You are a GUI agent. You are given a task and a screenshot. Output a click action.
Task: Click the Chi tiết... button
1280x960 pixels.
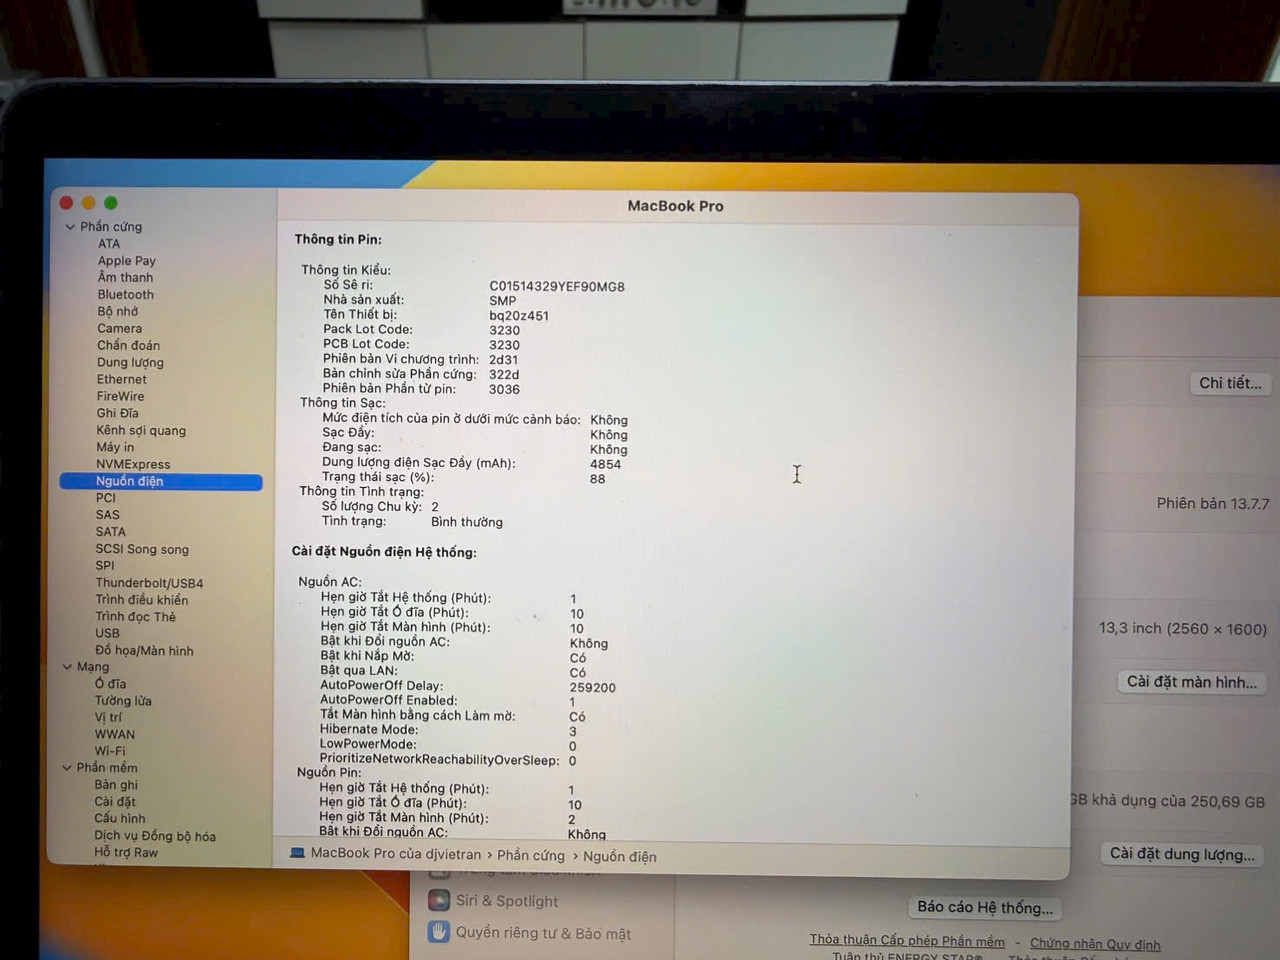[x=1230, y=383]
